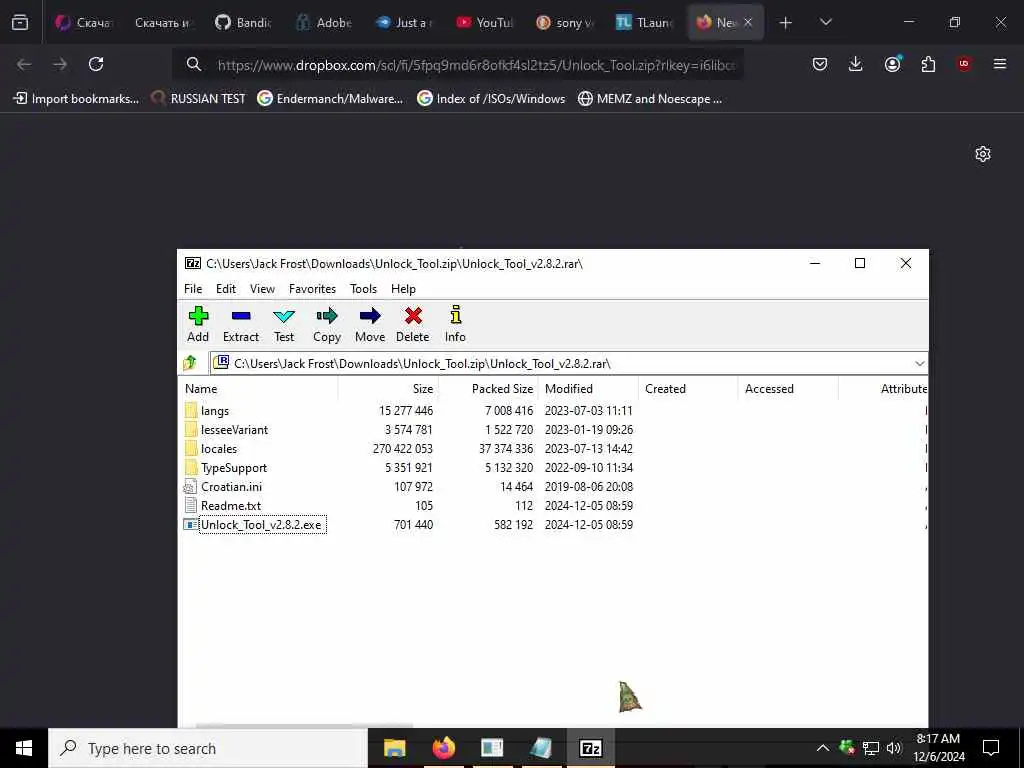The width and height of the screenshot is (1024, 768).
Task: Run the Test archive tool
Action: [x=283, y=324]
